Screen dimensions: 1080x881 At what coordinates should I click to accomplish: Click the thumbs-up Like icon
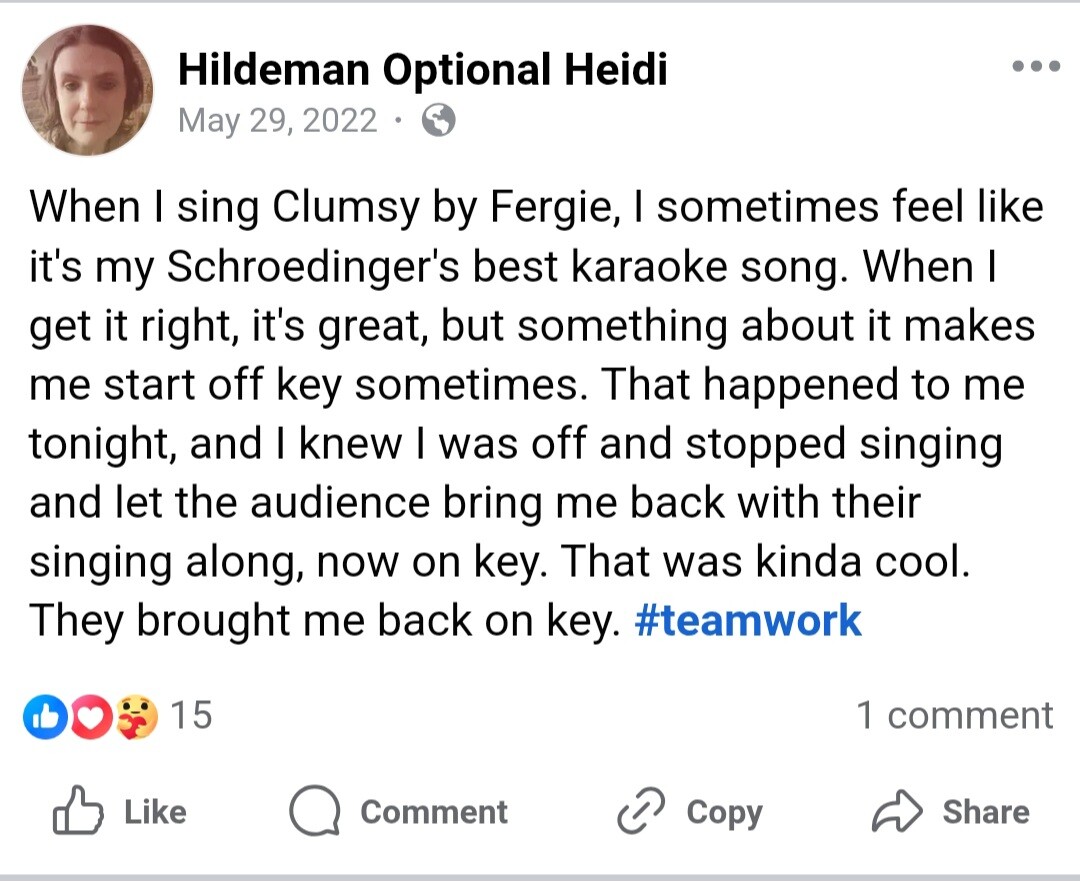pos(78,811)
